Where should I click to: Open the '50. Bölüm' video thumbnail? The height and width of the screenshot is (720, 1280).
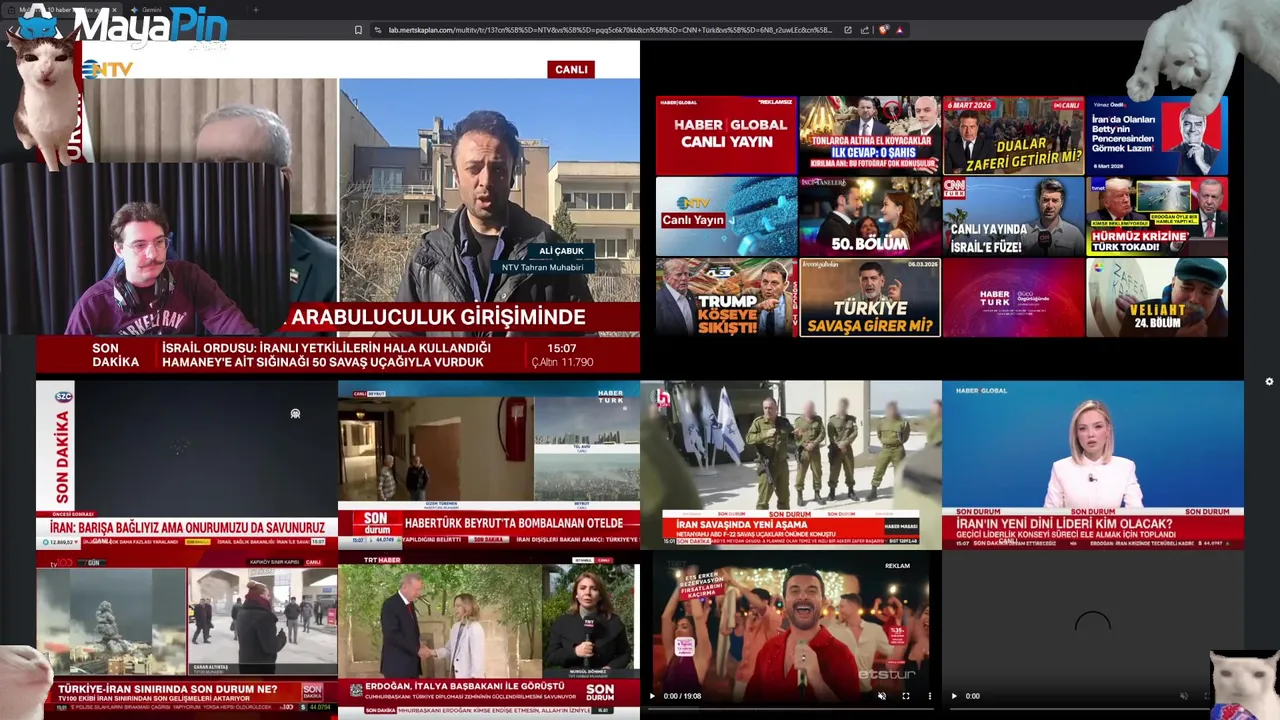(870, 216)
